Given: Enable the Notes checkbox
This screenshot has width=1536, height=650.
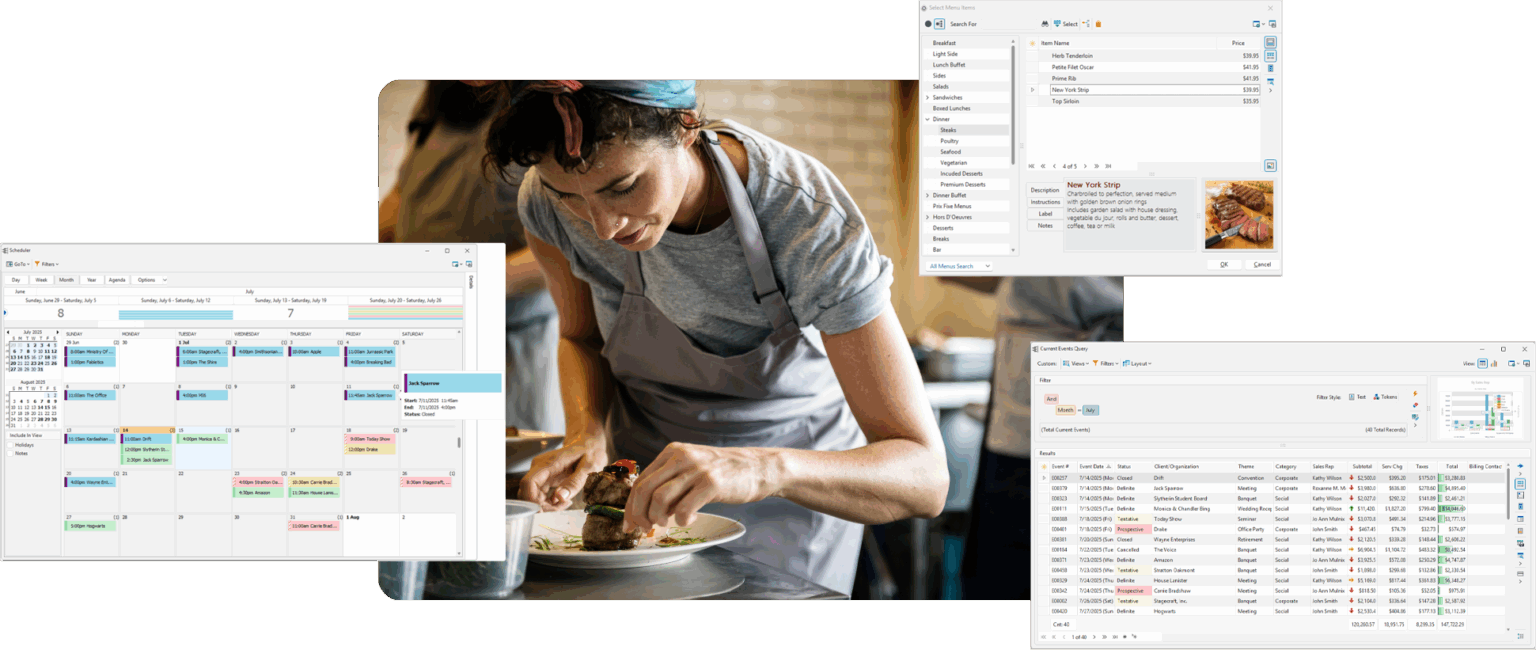Looking at the screenshot, I should point(11,453).
